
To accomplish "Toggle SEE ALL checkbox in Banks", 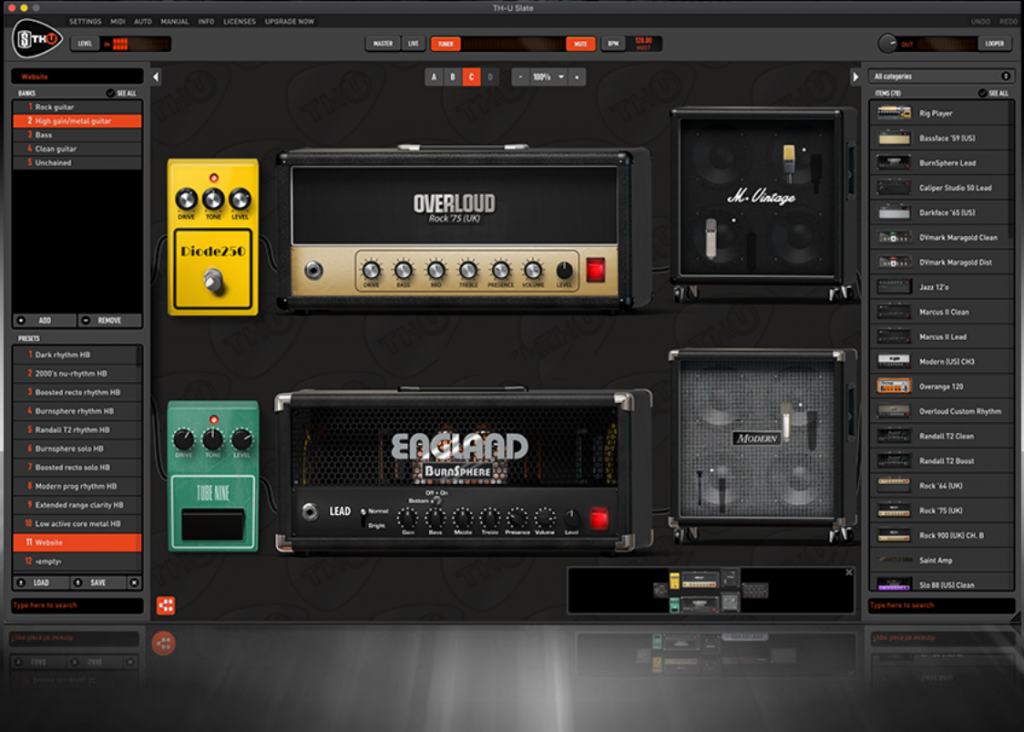I will pos(110,93).
